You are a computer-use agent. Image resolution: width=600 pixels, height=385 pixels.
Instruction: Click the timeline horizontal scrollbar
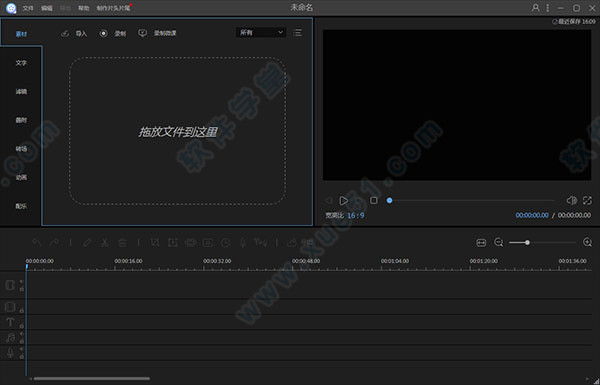point(92,379)
